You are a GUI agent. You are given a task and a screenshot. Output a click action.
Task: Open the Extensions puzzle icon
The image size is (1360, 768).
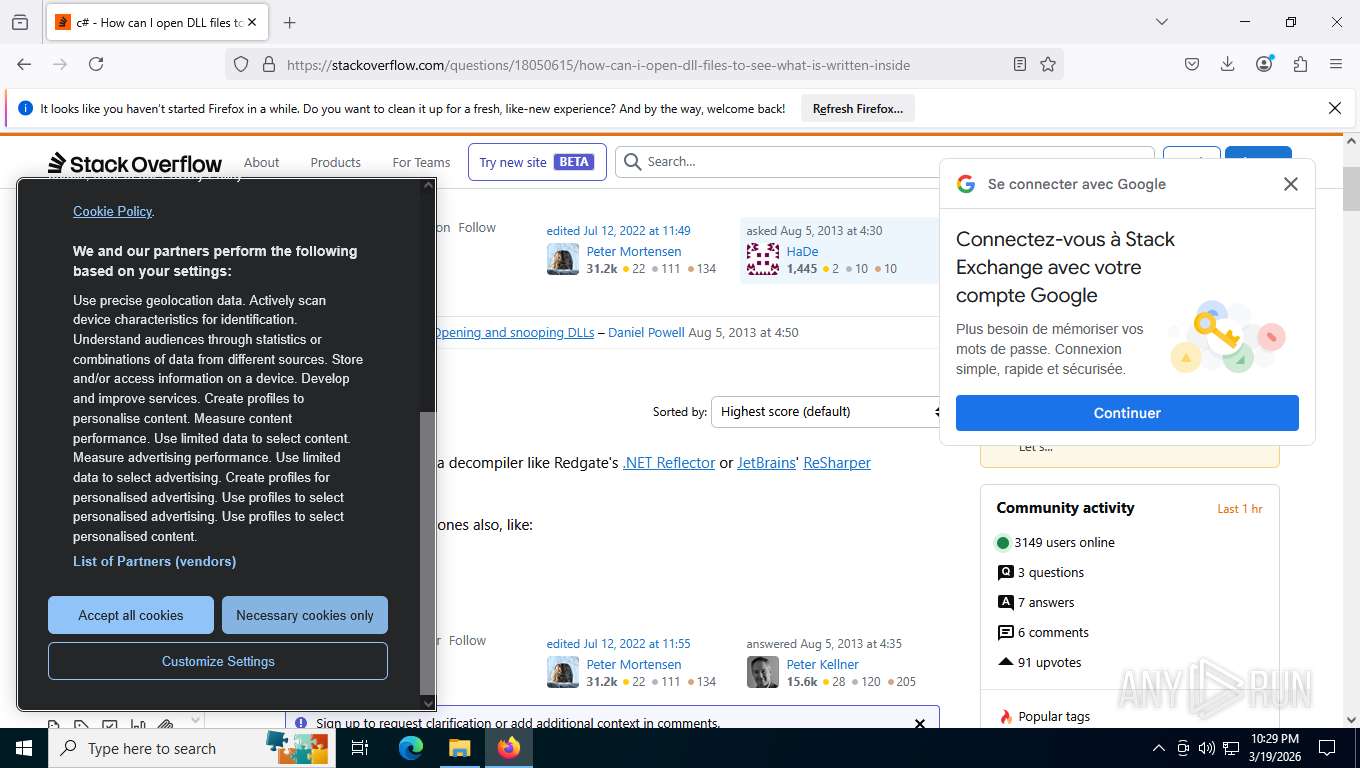[x=1300, y=64]
